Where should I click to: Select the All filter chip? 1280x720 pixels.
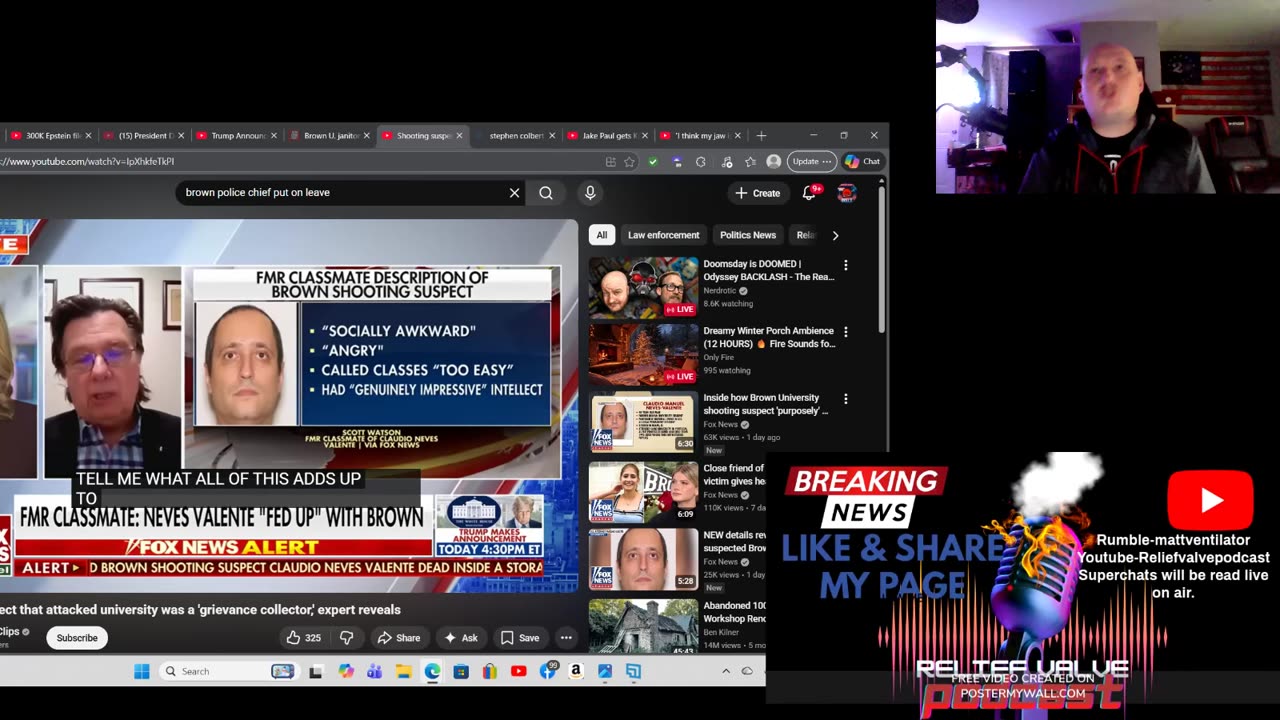pyautogui.click(x=601, y=235)
